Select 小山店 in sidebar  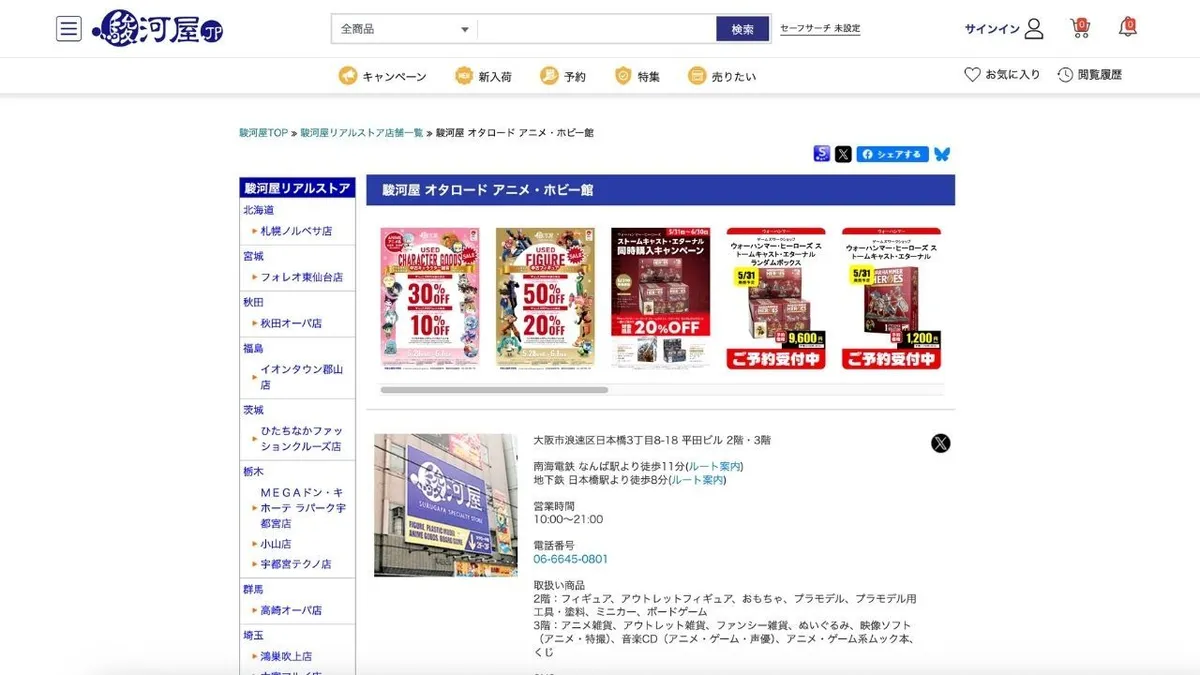[276, 544]
